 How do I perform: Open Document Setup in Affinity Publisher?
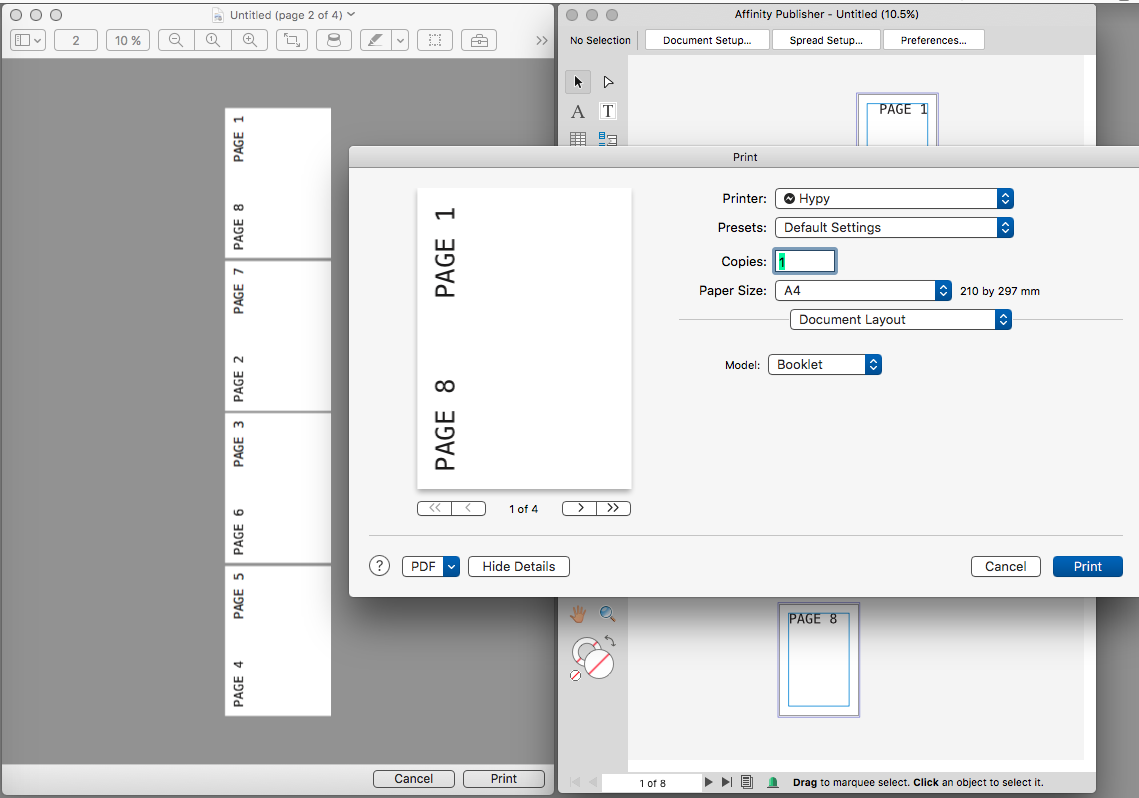pos(706,40)
